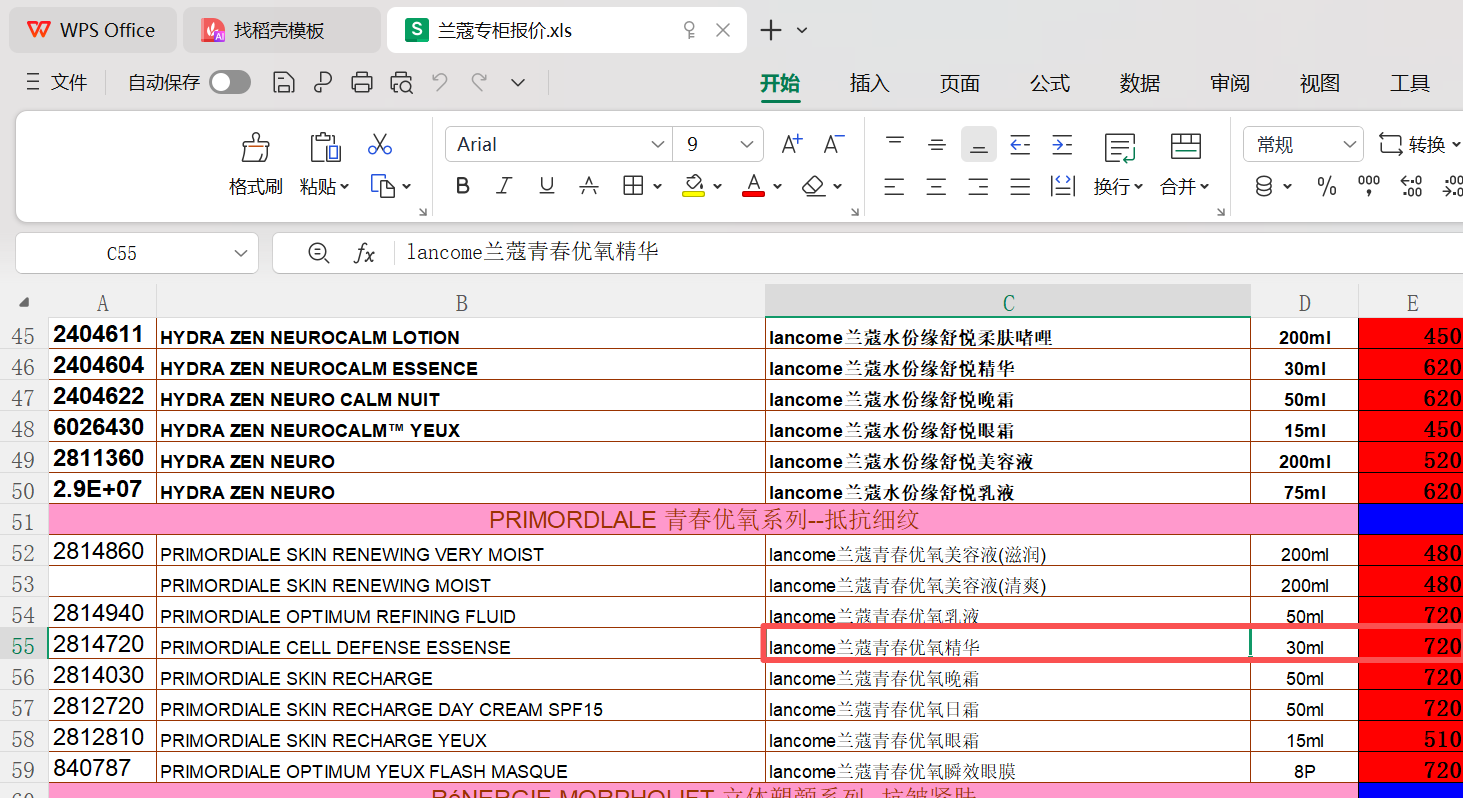Increase font size with A+ icon
This screenshot has width=1463, height=798.
click(791, 144)
